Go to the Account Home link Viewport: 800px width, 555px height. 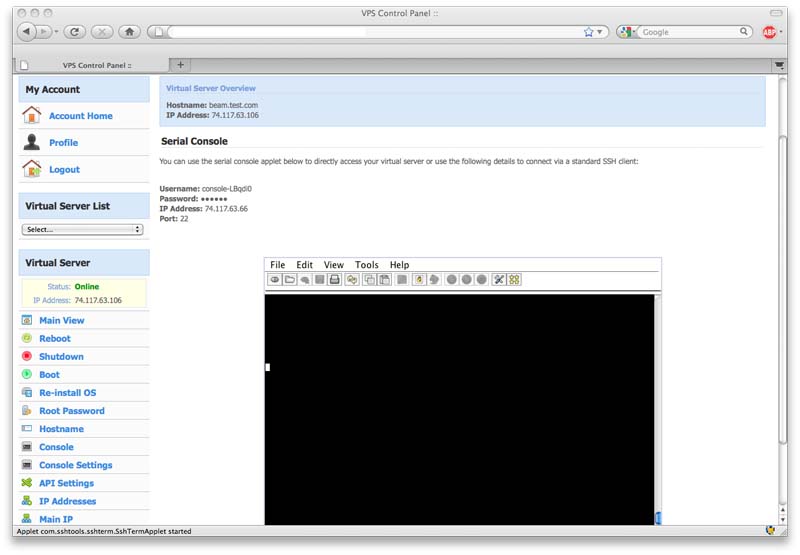point(80,116)
